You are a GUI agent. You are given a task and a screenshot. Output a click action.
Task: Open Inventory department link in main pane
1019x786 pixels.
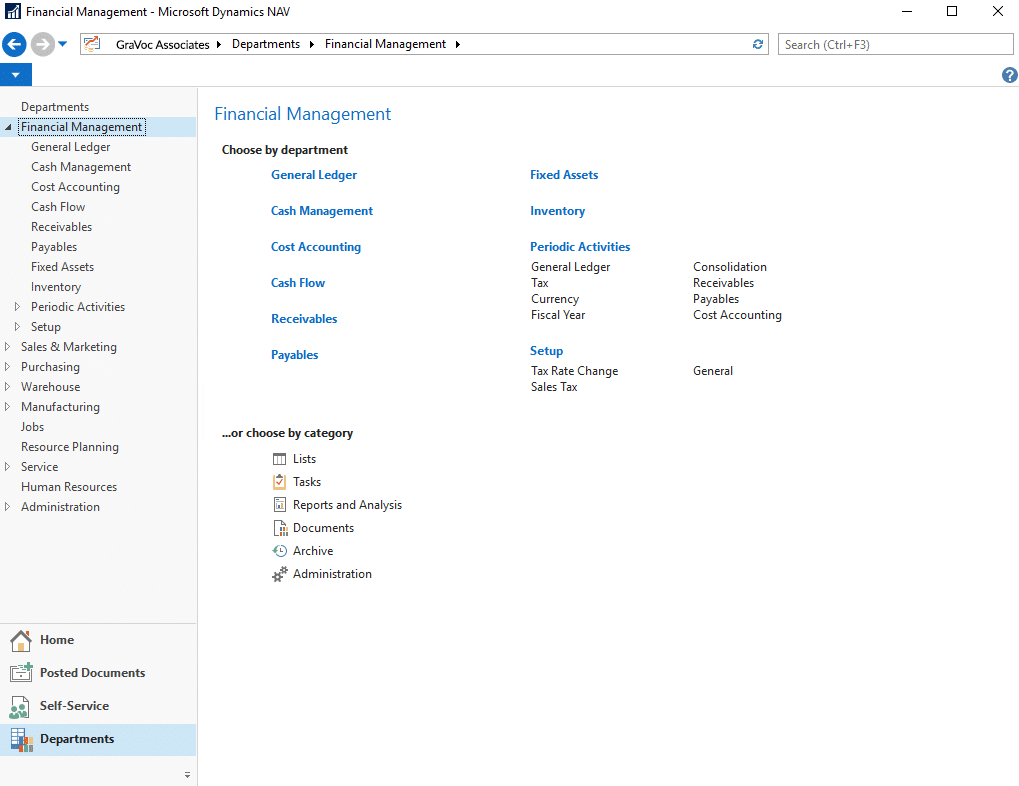[x=558, y=211]
